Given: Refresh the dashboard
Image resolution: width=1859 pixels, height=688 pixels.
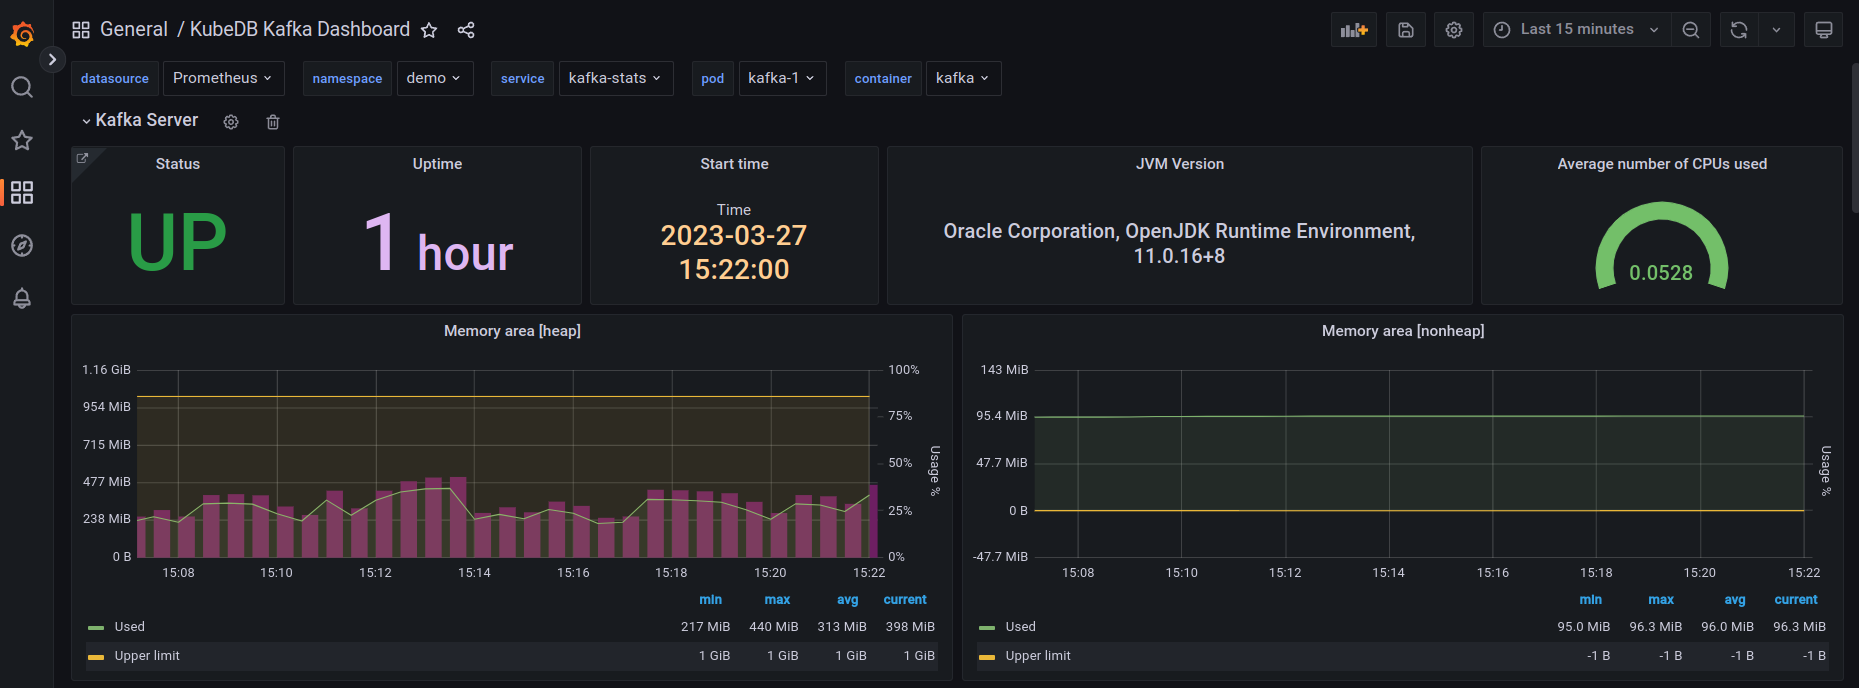Looking at the screenshot, I should pos(1739,30).
